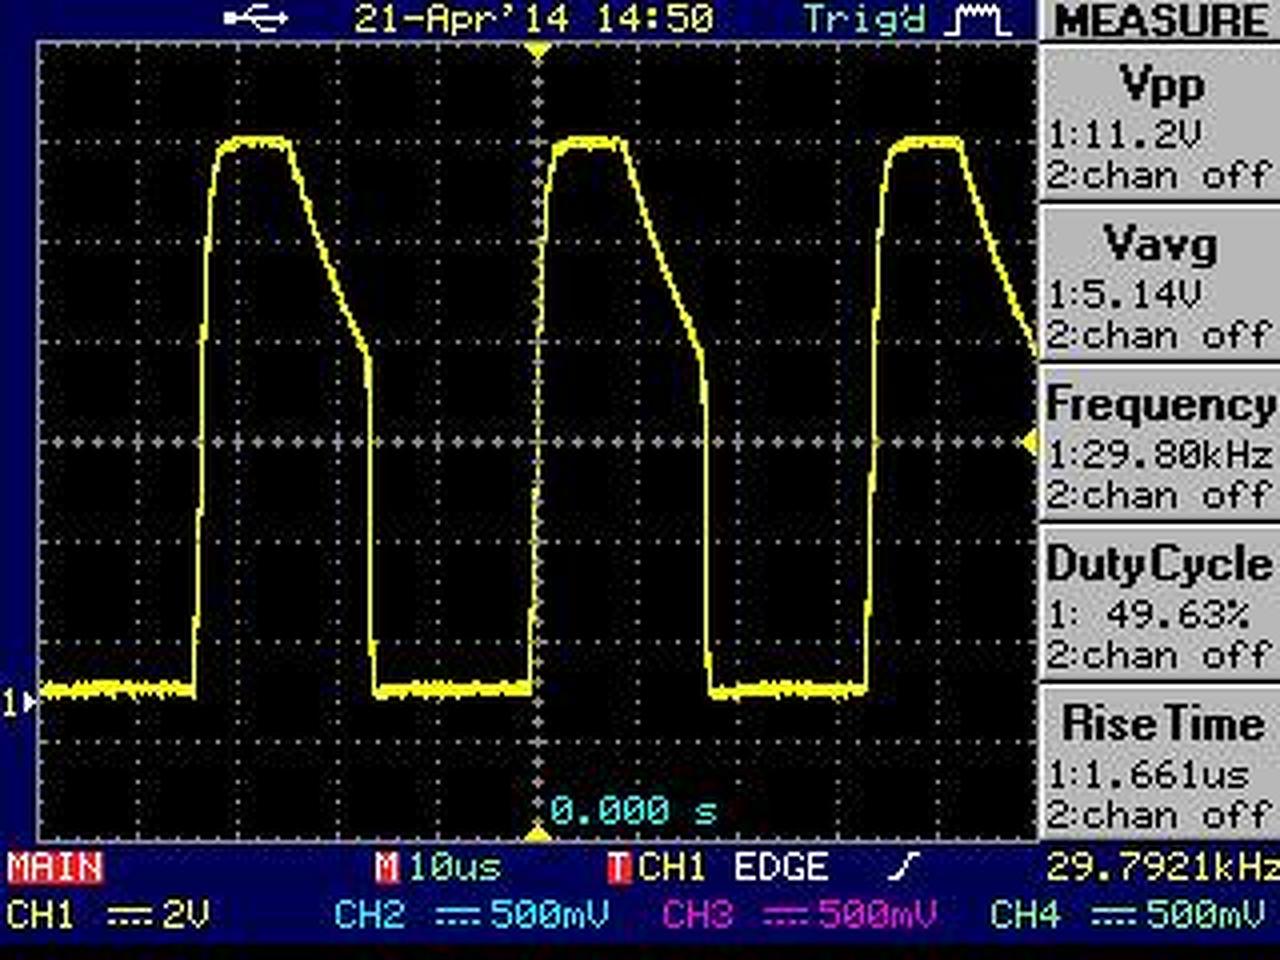Viewport: 1280px width, 960px height.
Task: Click the 0.000 s horizontal position readout
Action: click(634, 810)
